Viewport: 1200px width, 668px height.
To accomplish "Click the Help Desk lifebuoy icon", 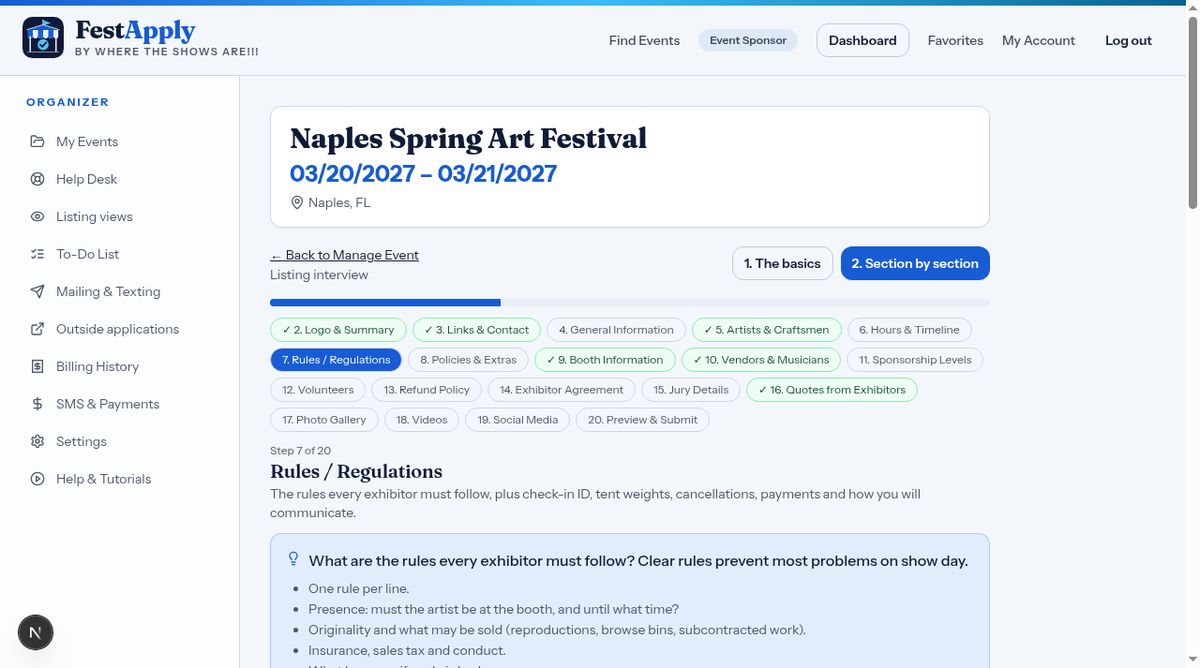I will pyautogui.click(x=37, y=179).
